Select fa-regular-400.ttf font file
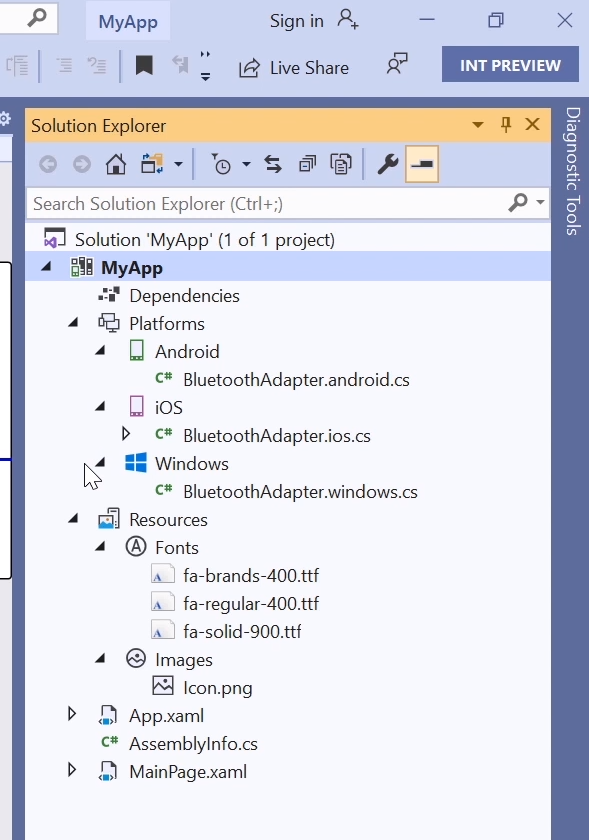The width and height of the screenshot is (589, 840). click(x=251, y=604)
